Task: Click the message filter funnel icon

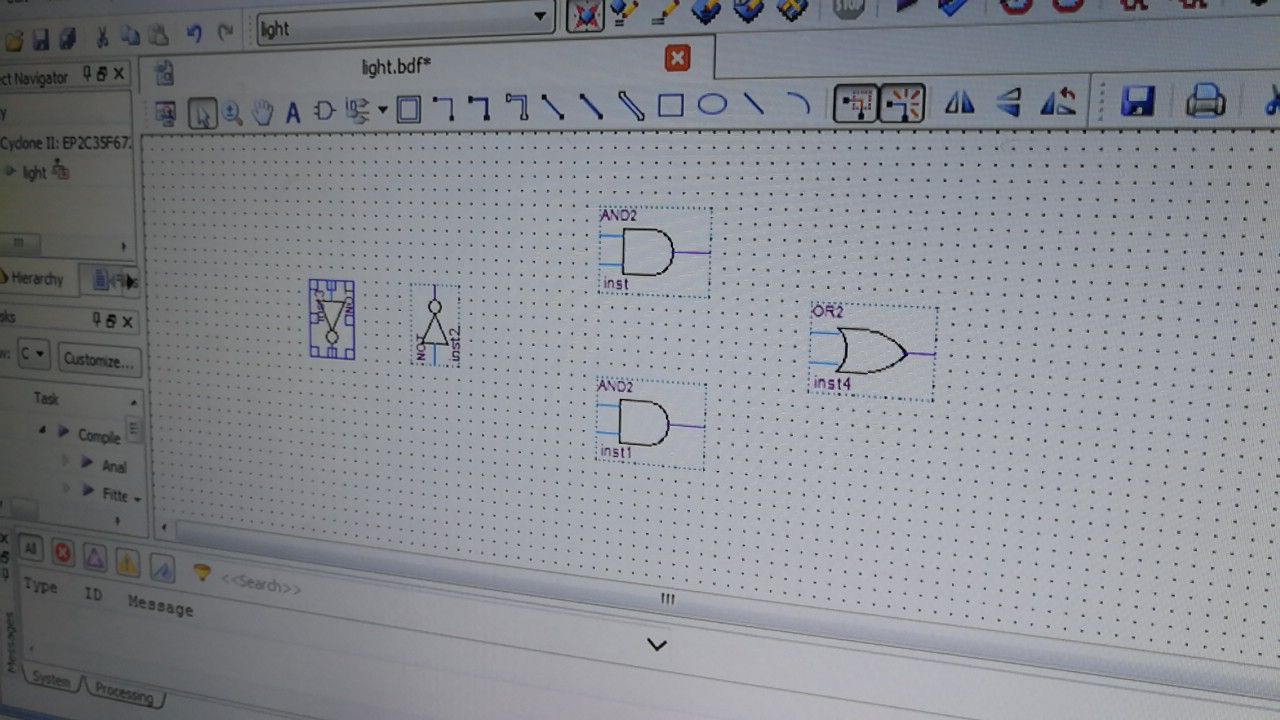Action: pos(202,573)
